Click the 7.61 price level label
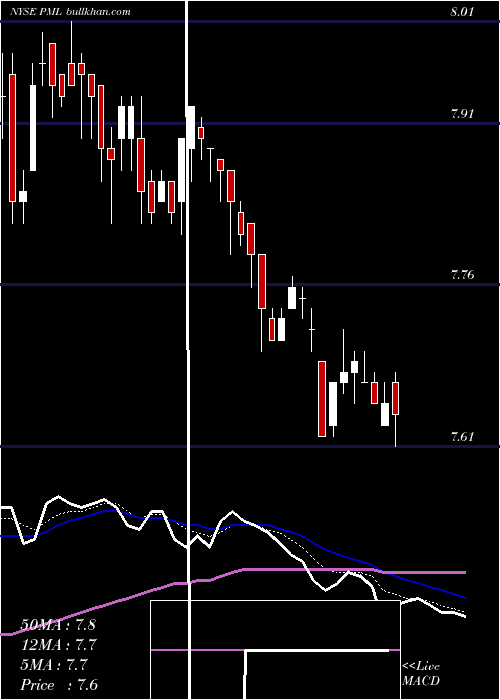Screen dimensions: 500x700 [462, 436]
